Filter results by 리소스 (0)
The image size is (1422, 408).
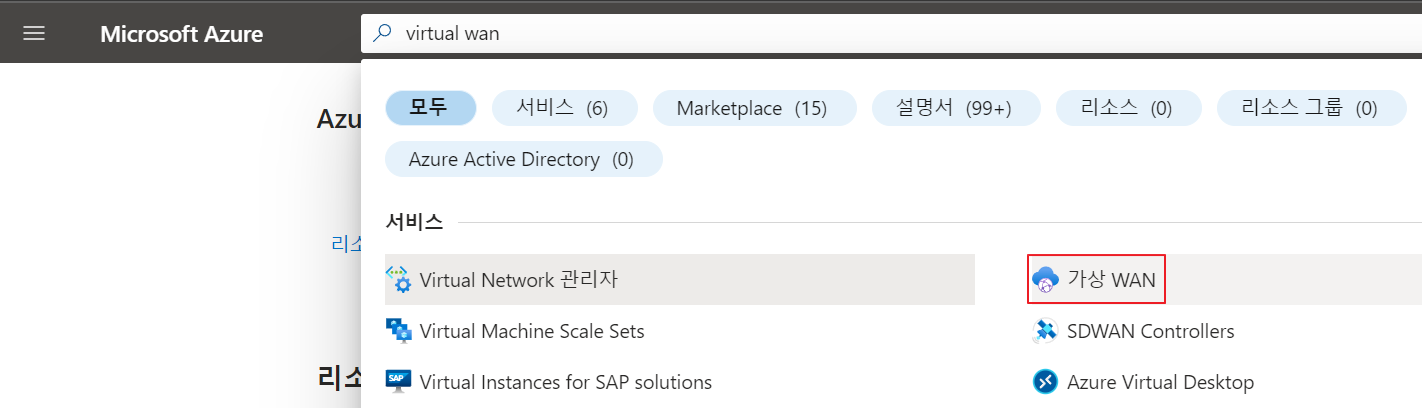1127,108
